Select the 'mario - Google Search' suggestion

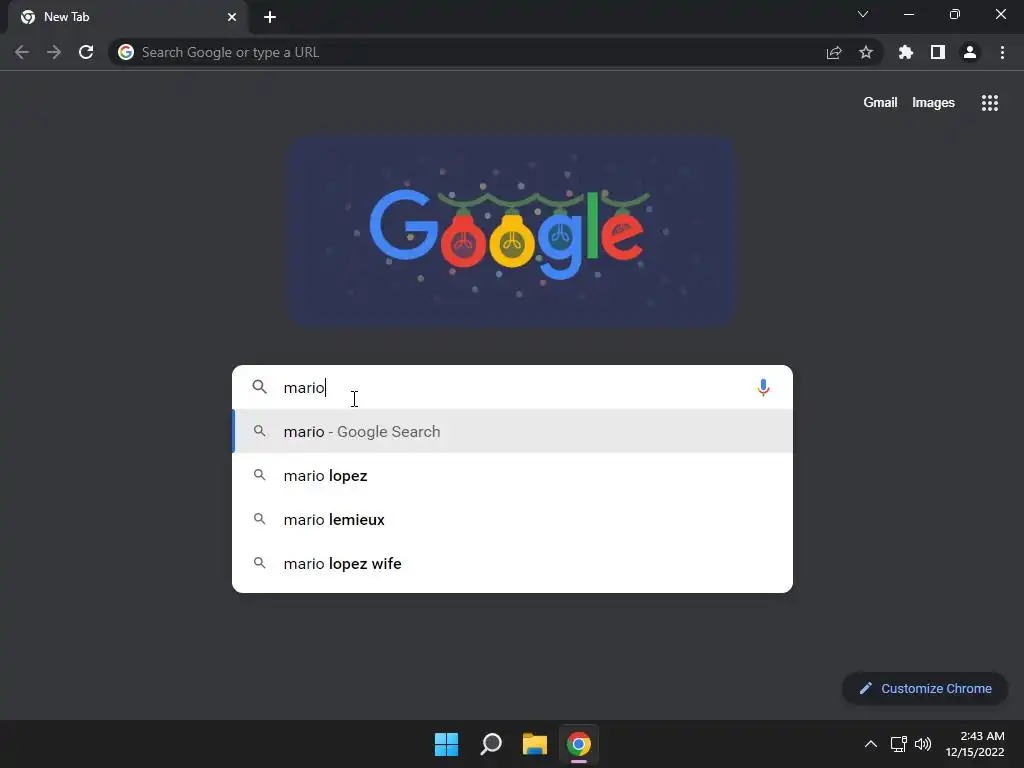tap(513, 431)
